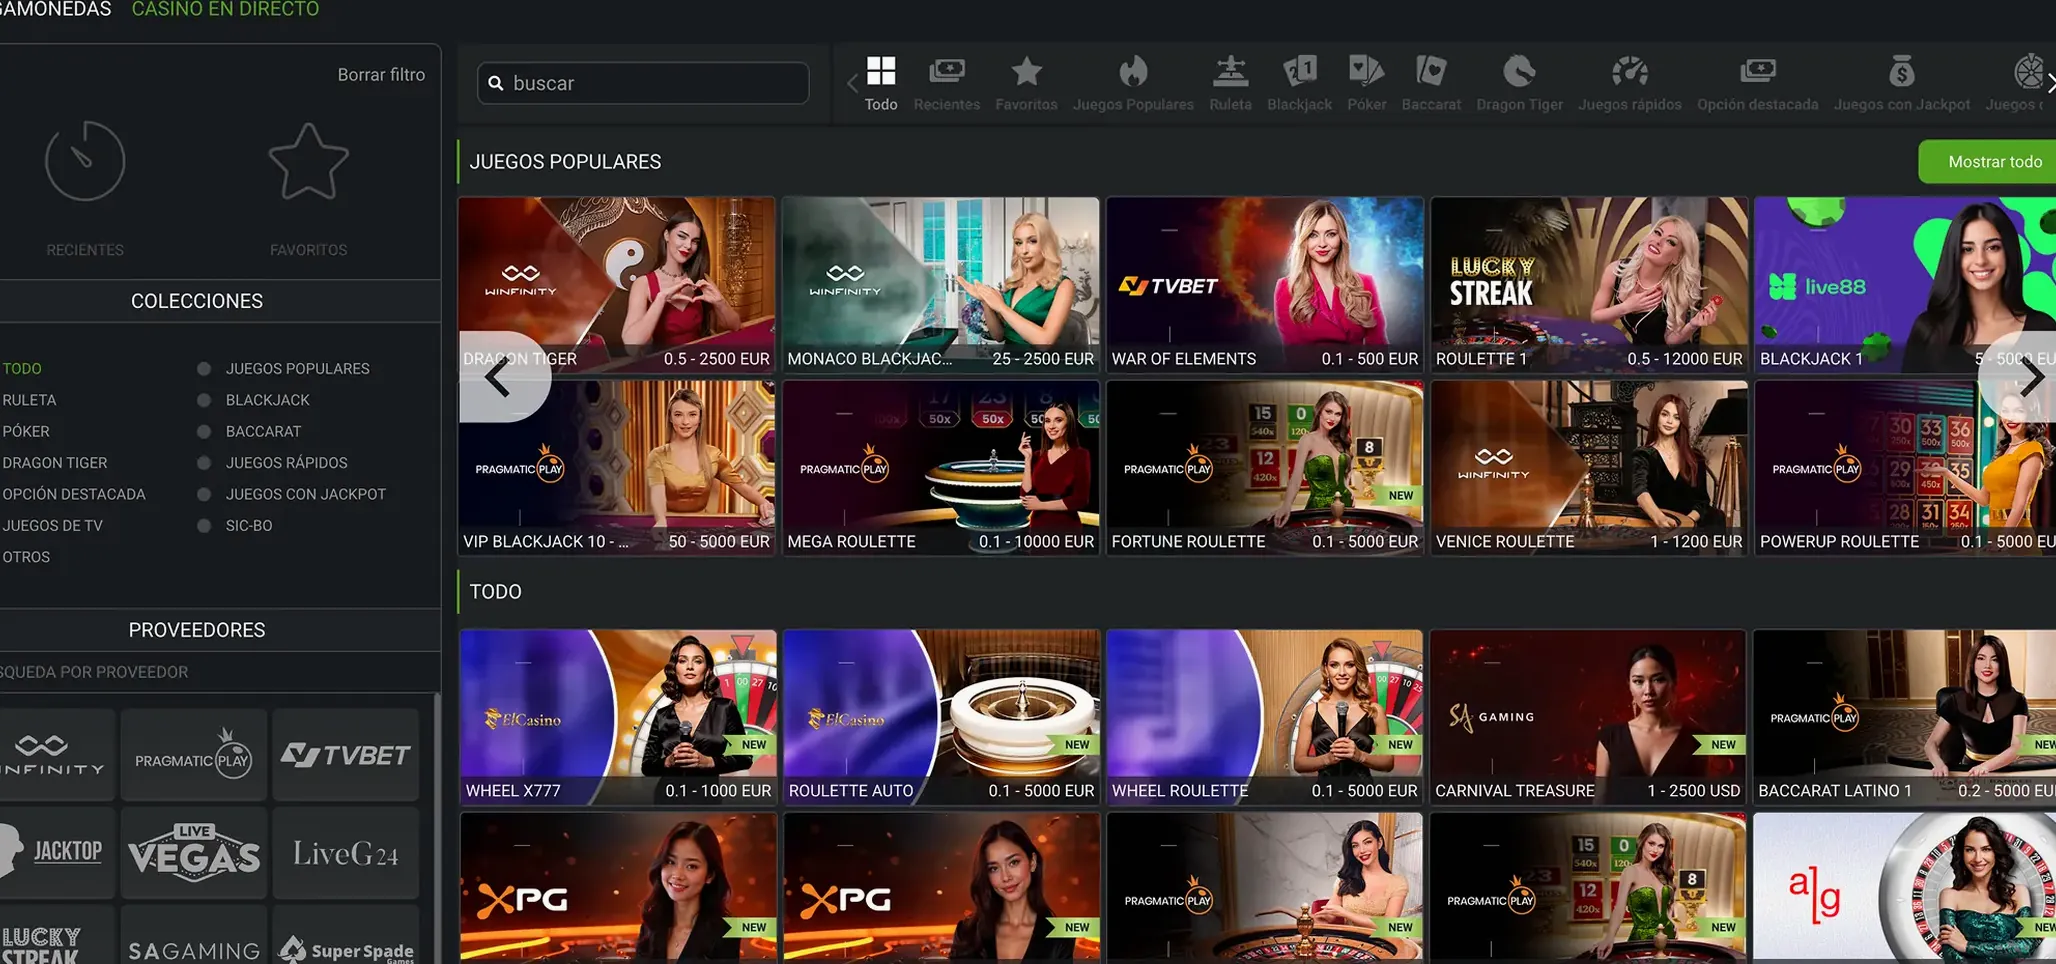Screen dimensions: 2056x964
Task: Select the Blackjack collection radio
Action: click(x=204, y=400)
